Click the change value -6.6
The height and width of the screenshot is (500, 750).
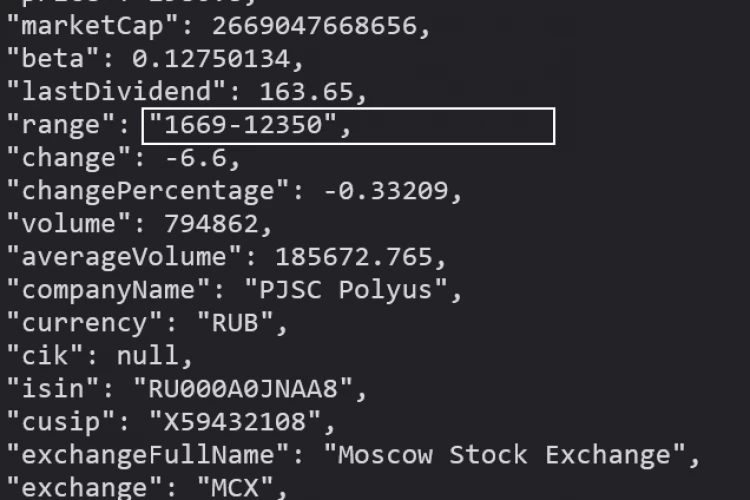pyautogui.click(x=196, y=158)
